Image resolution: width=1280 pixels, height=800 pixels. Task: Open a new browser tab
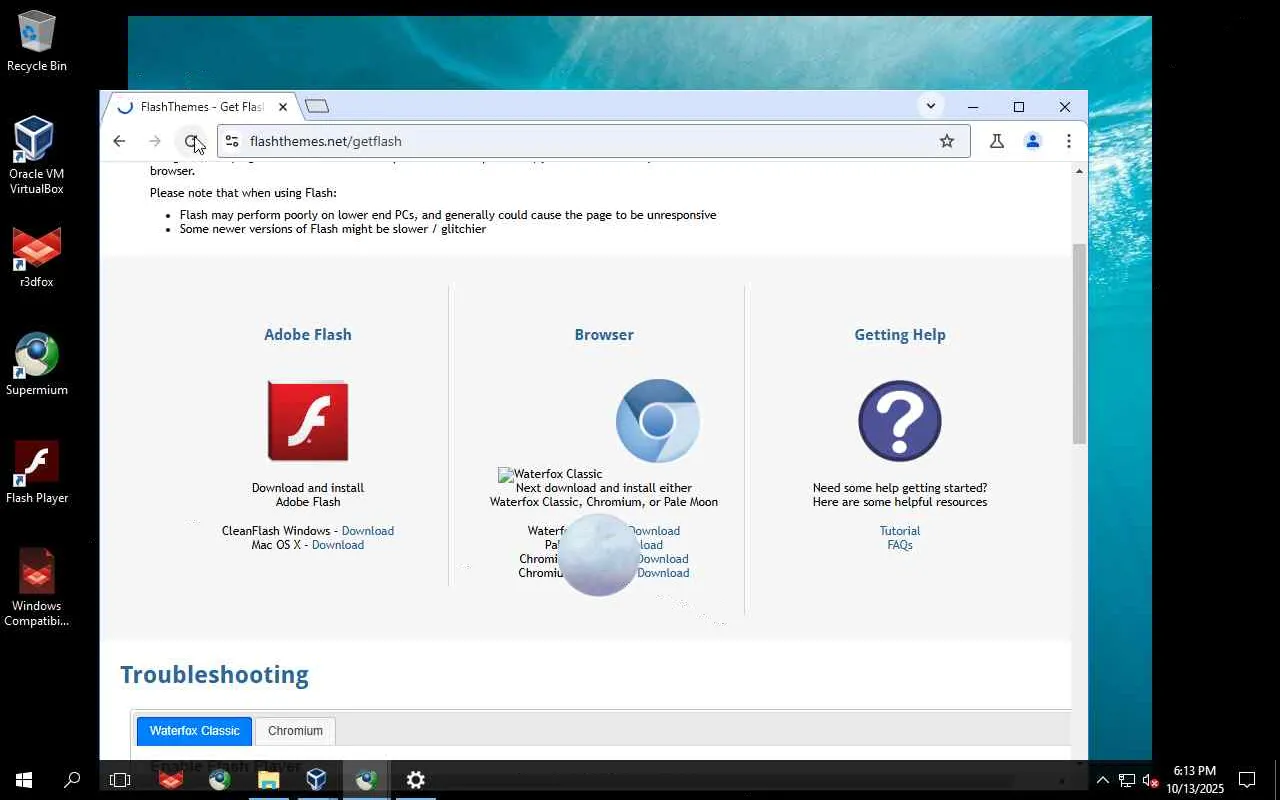(317, 106)
